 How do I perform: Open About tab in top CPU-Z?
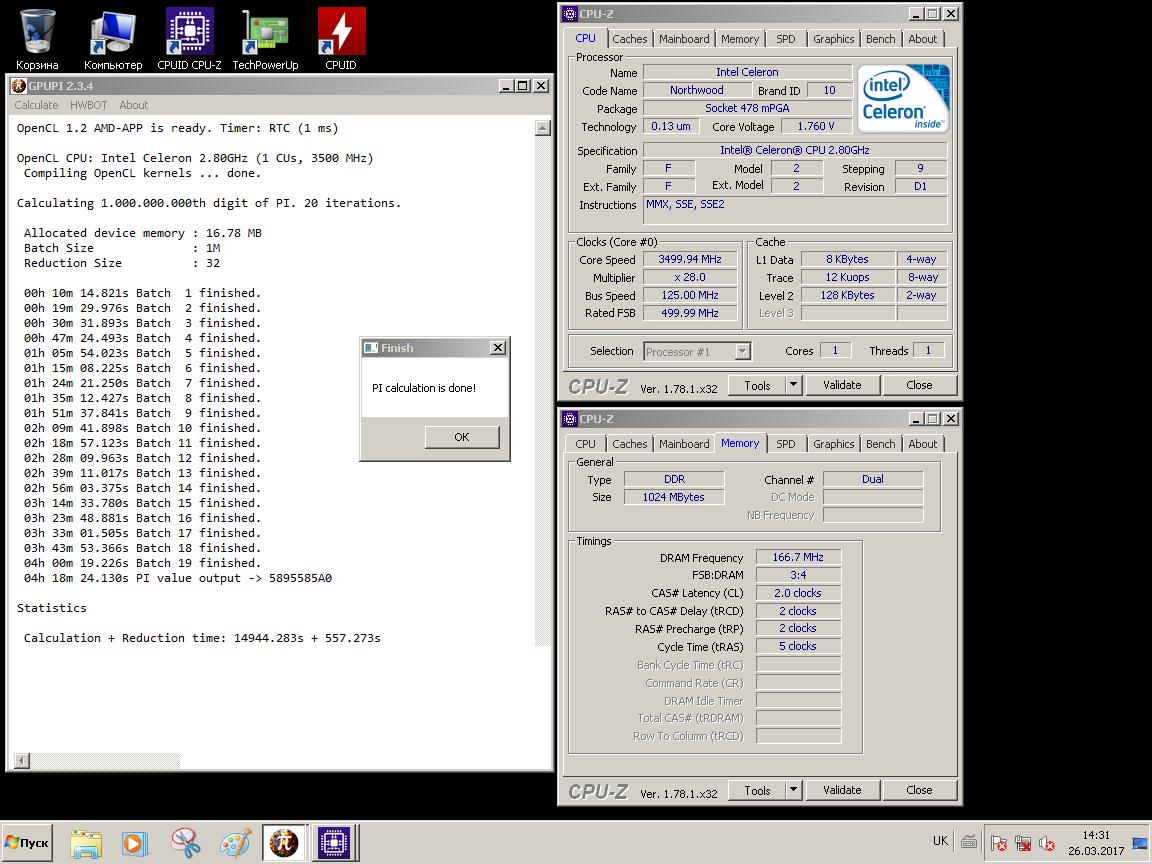click(x=923, y=39)
